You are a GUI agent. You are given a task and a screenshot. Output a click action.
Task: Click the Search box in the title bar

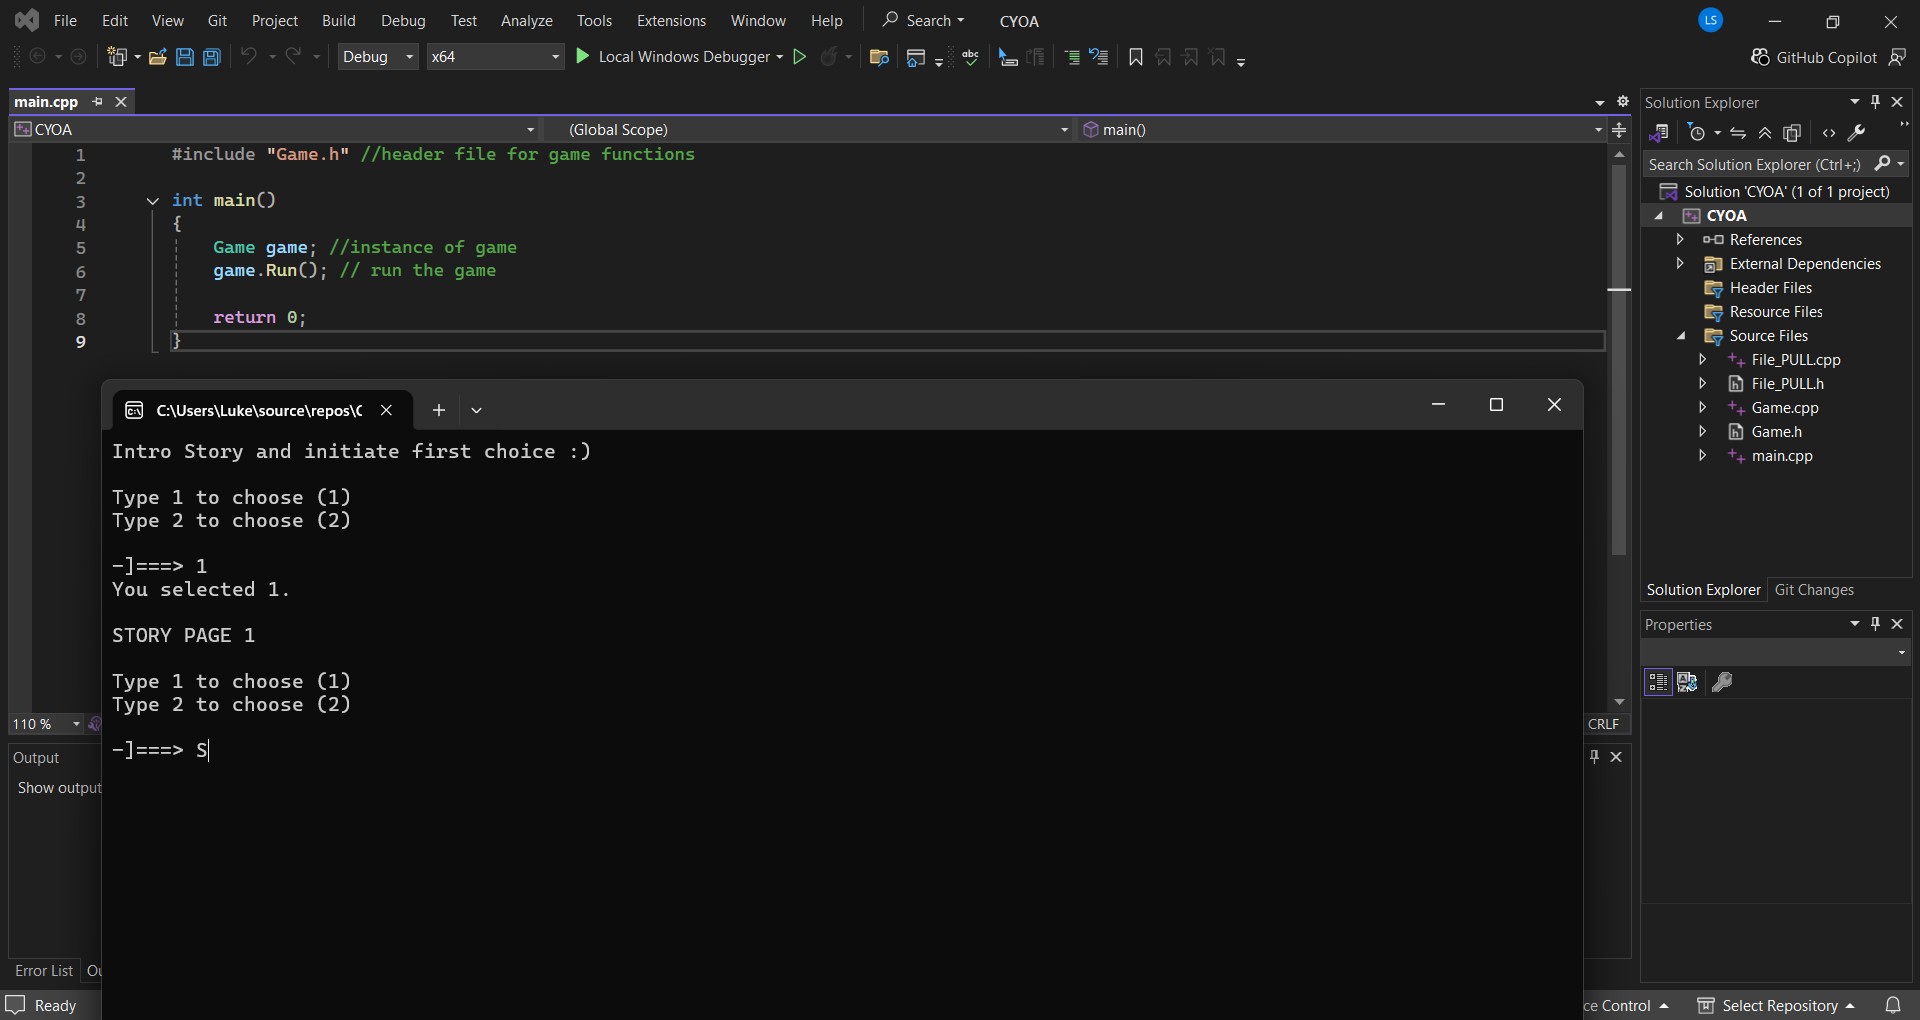(923, 20)
